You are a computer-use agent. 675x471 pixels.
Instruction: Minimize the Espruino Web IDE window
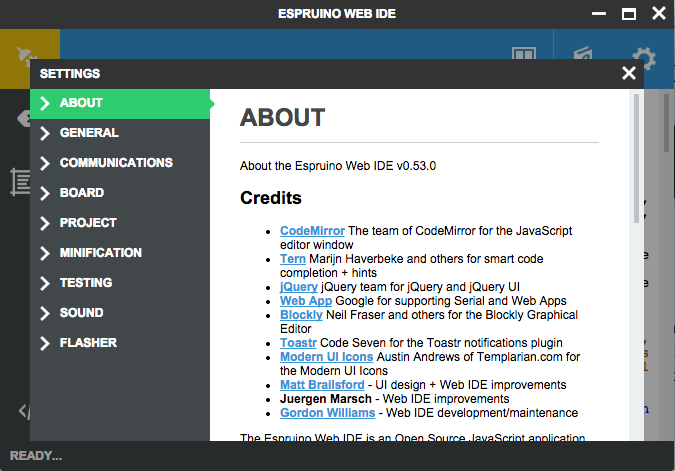598,14
